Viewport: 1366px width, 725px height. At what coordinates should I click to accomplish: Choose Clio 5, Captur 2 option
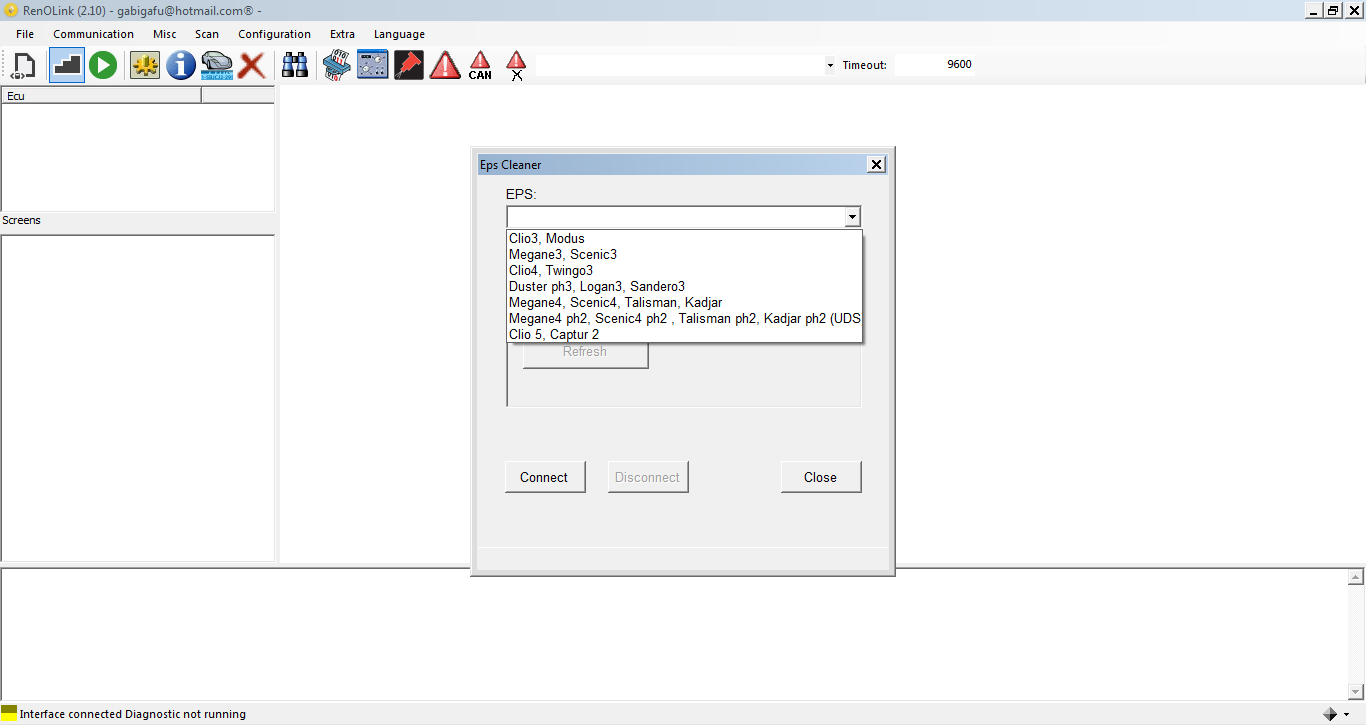pyautogui.click(x=685, y=335)
